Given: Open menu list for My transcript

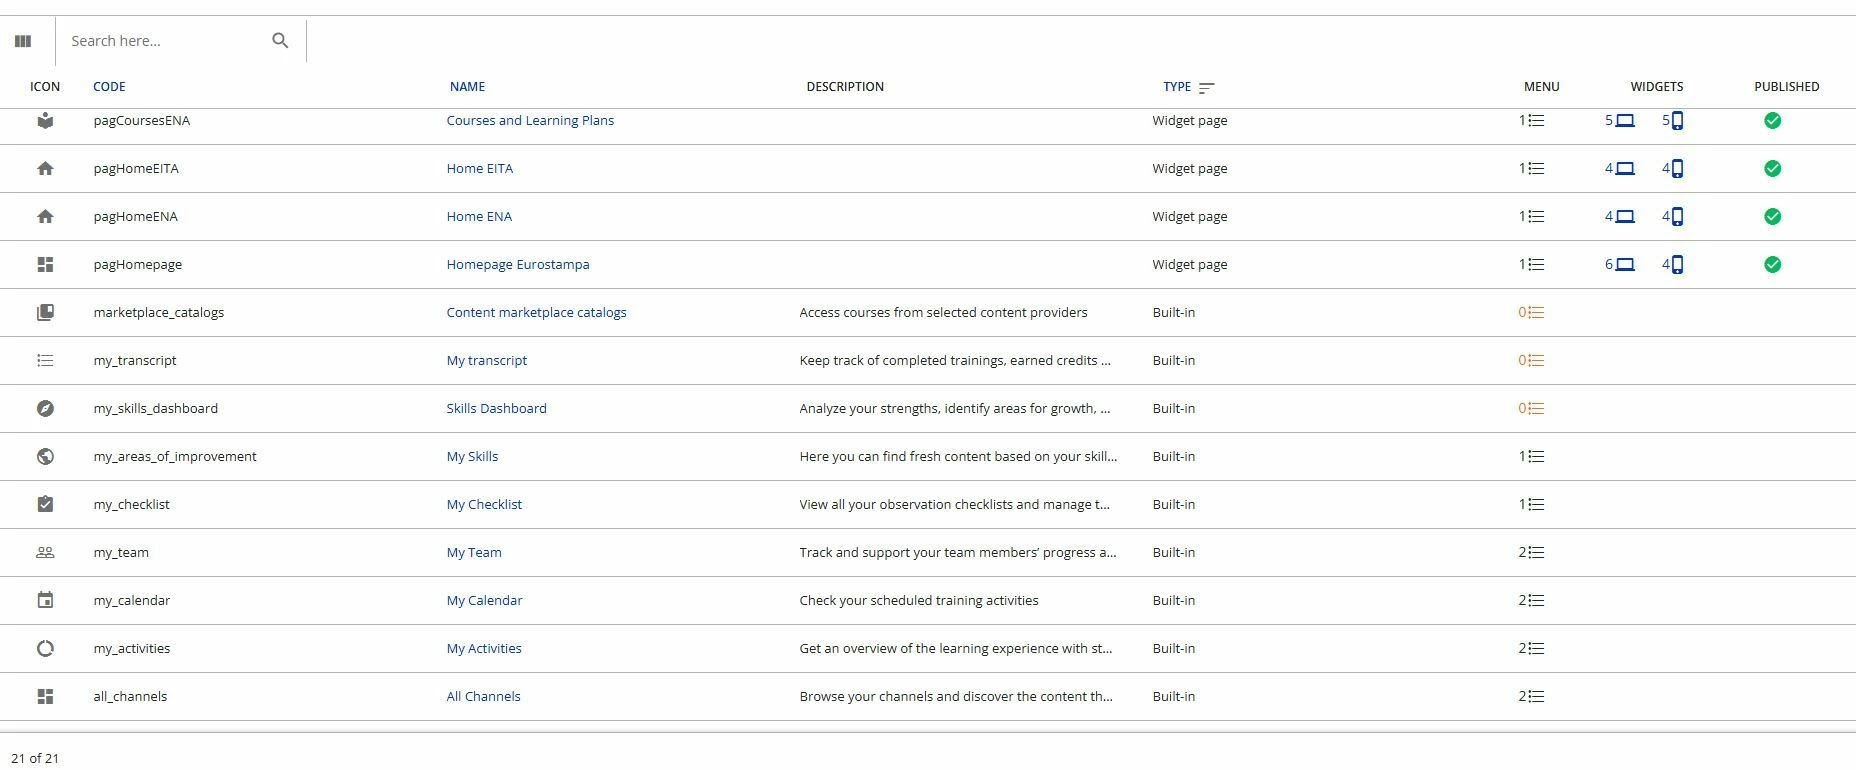Looking at the screenshot, I should tap(1531, 360).
